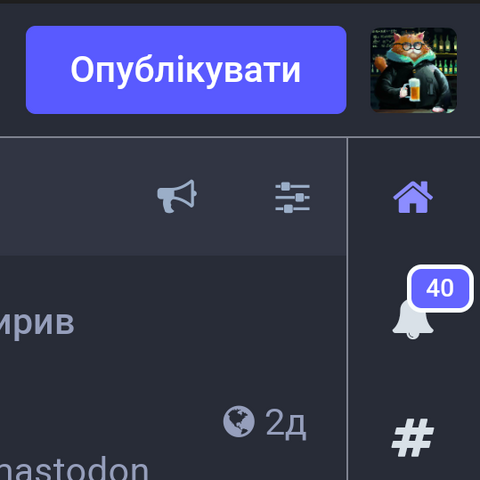480x480 pixels.
Task: Open Explore using the hashtag icon
Action: pos(413,437)
